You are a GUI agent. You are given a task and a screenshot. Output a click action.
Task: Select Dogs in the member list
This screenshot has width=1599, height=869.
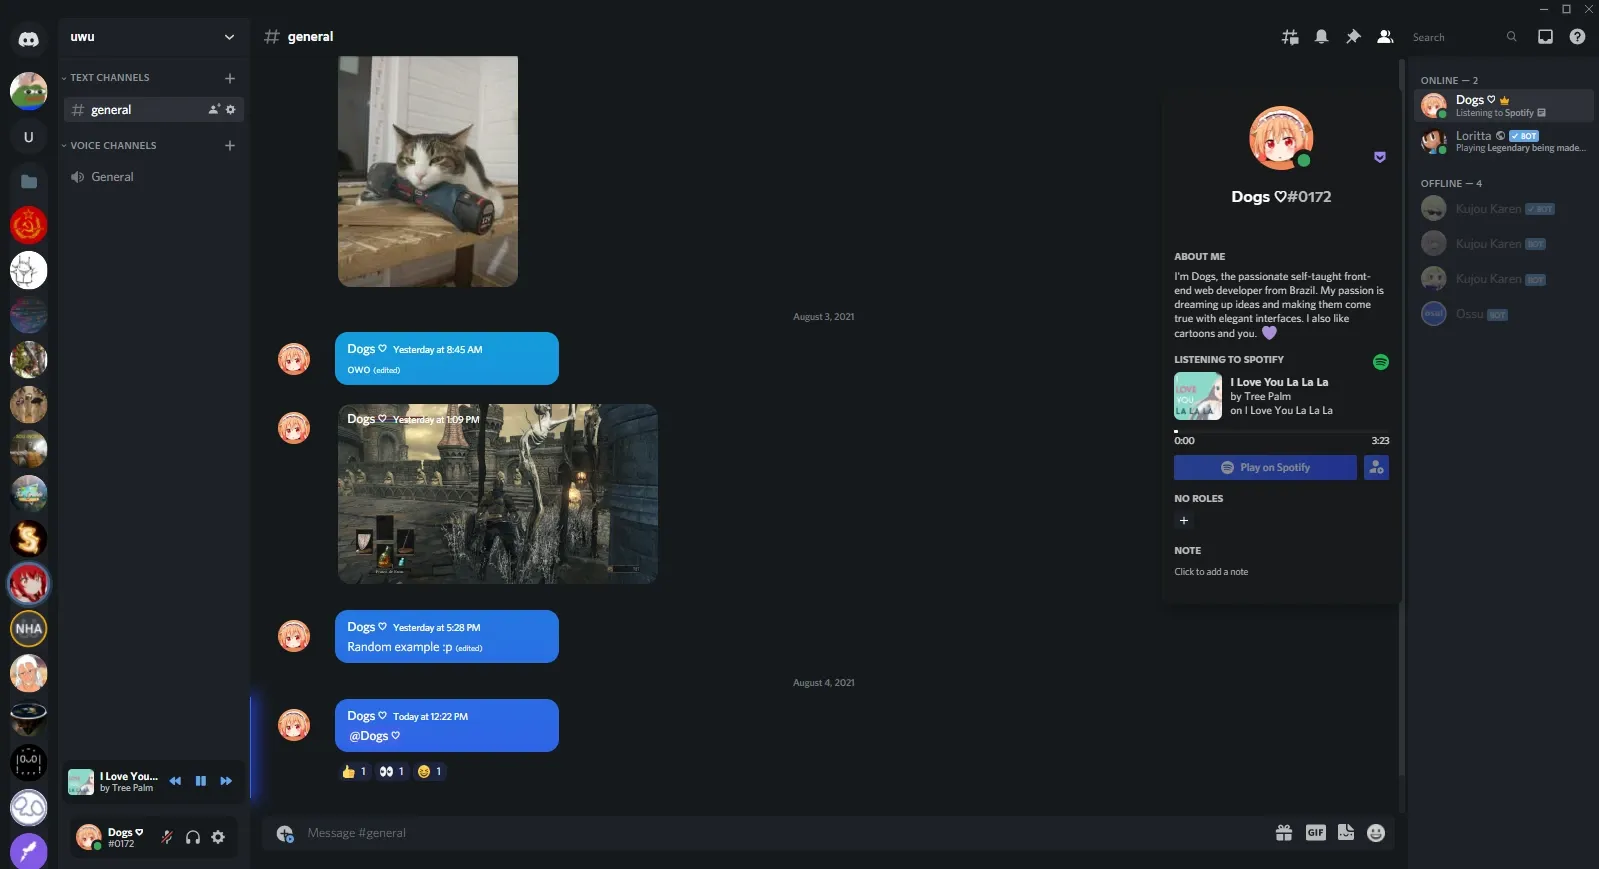click(x=1503, y=106)
